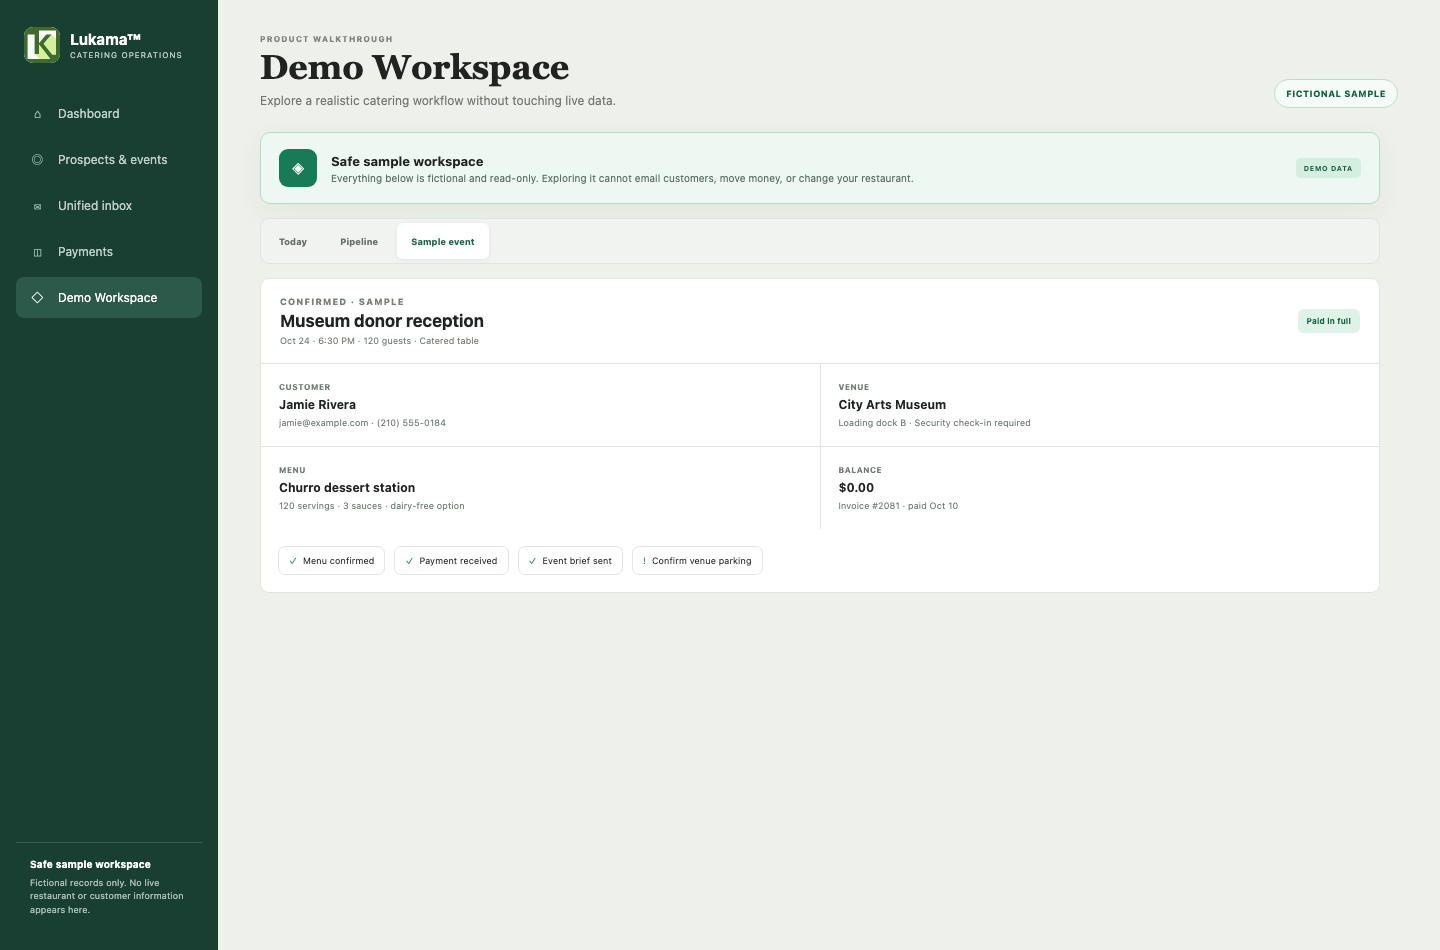
Task: Toggle the Payment received checklist chip
Action: (451, 561)
